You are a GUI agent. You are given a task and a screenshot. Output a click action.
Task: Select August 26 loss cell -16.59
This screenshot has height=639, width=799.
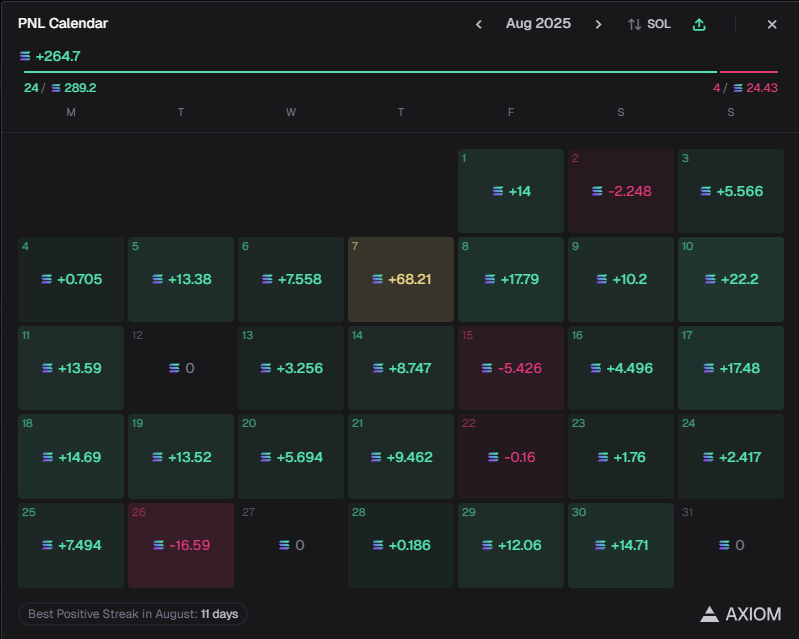coord(180,545)
